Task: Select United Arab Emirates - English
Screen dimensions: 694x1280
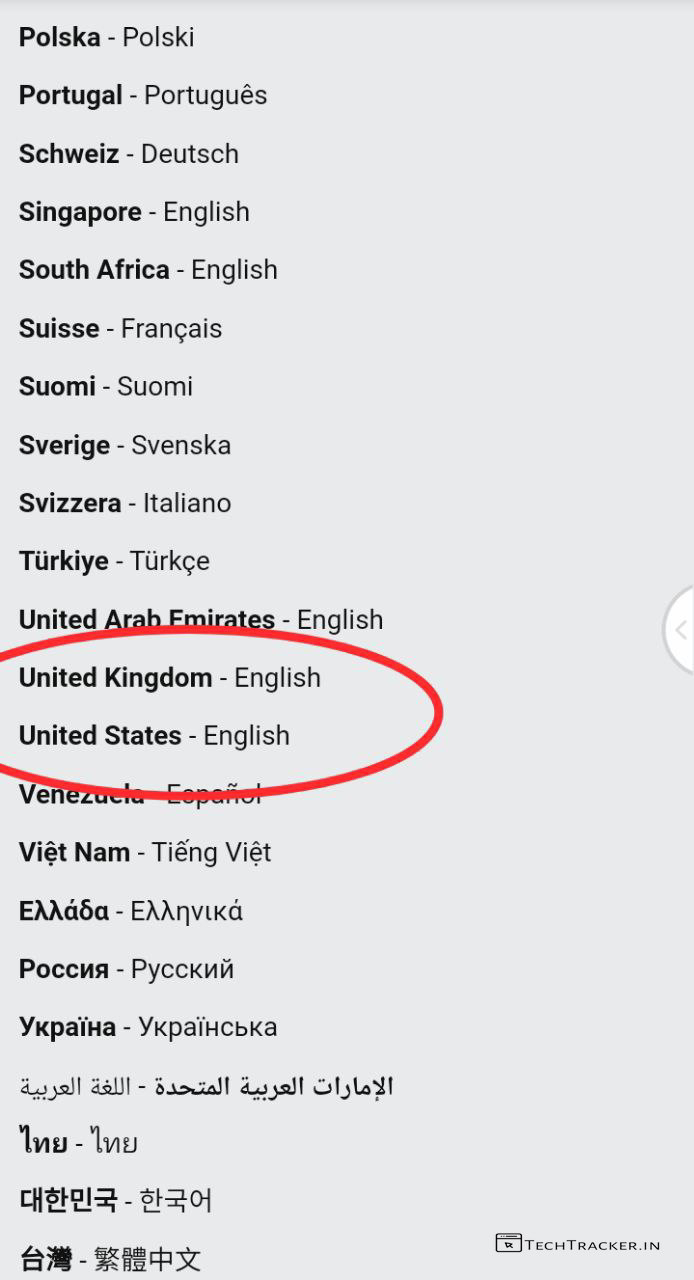Action: tap(201, 620)
